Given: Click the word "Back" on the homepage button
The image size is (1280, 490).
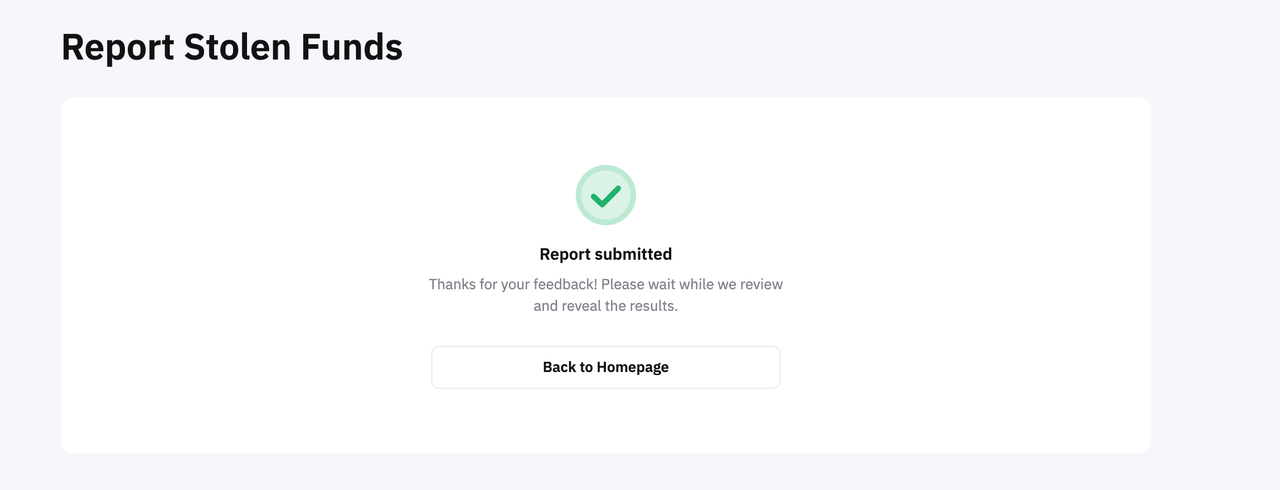Looking at the screenshot, I should coord(559,367).
